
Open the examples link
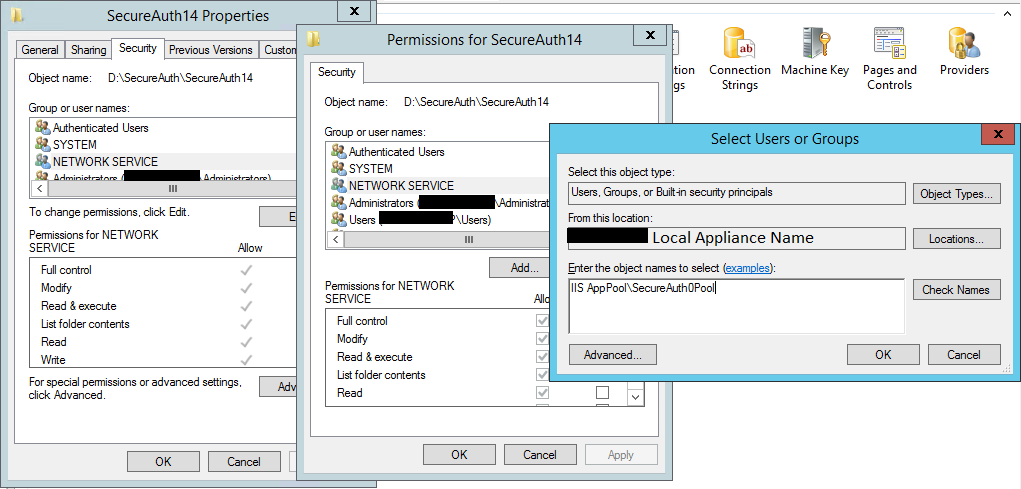(x=748, y=268)
